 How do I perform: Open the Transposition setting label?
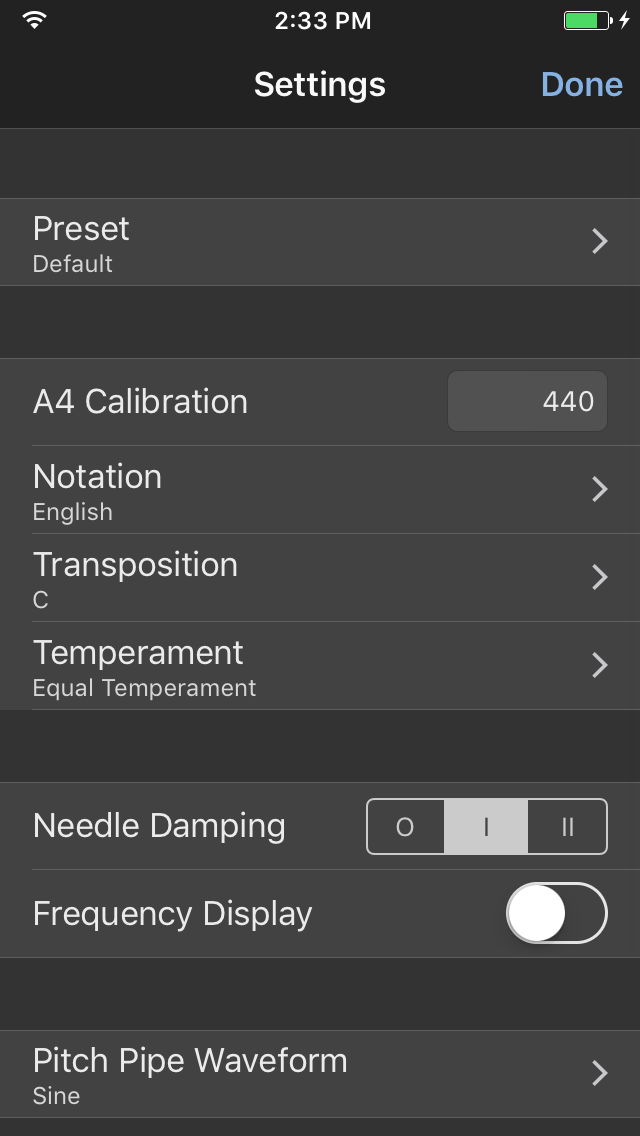tap(135, 565)
